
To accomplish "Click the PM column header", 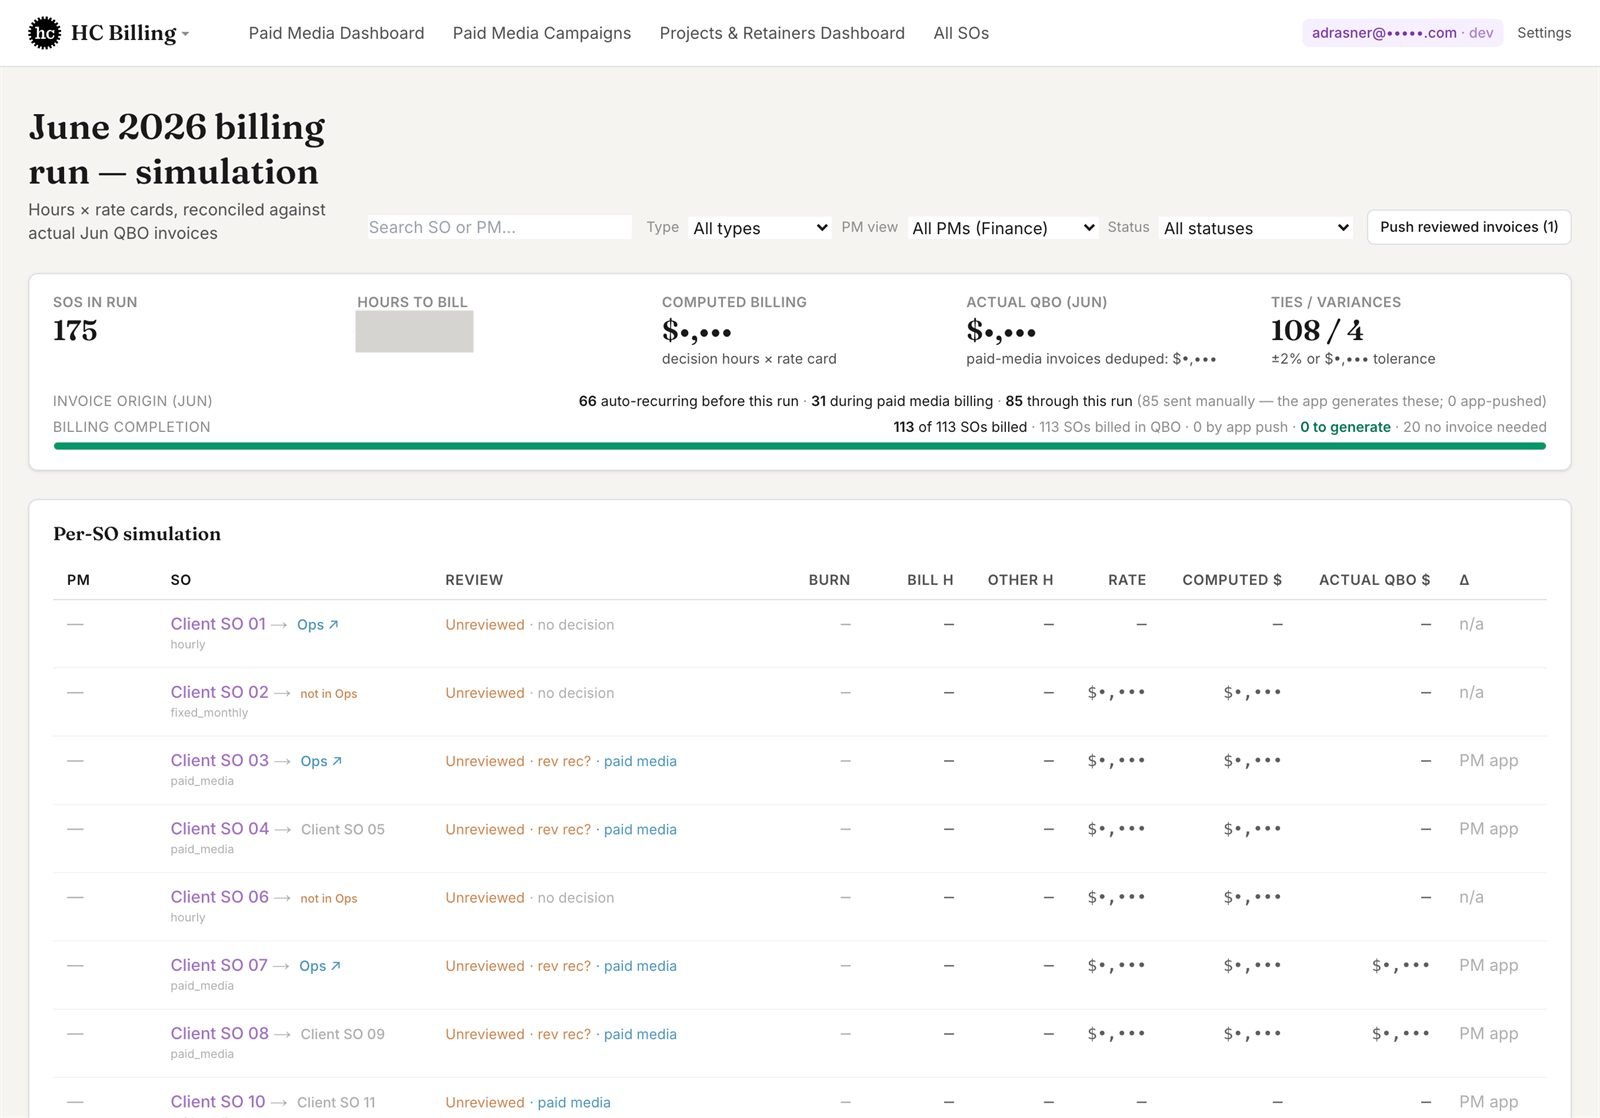I will click(x=78, y=580).
